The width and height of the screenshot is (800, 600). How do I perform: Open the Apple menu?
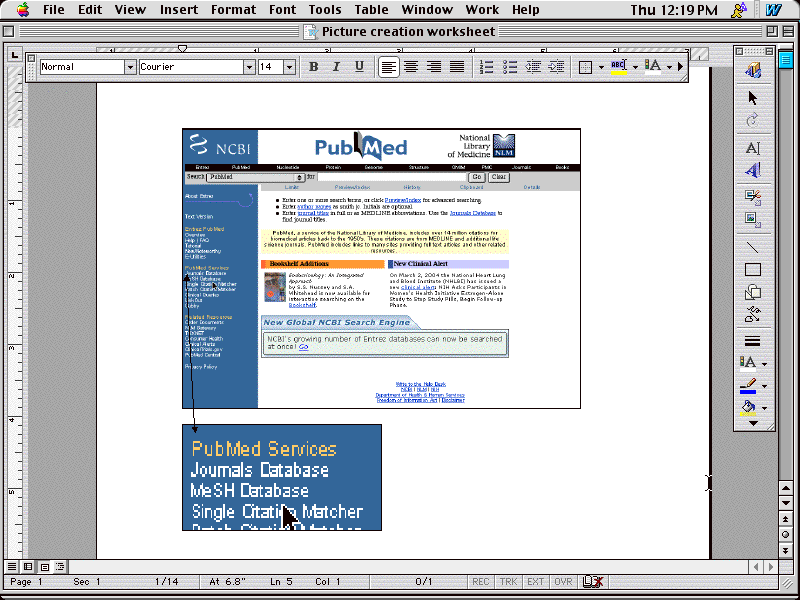tap(23, 10)
